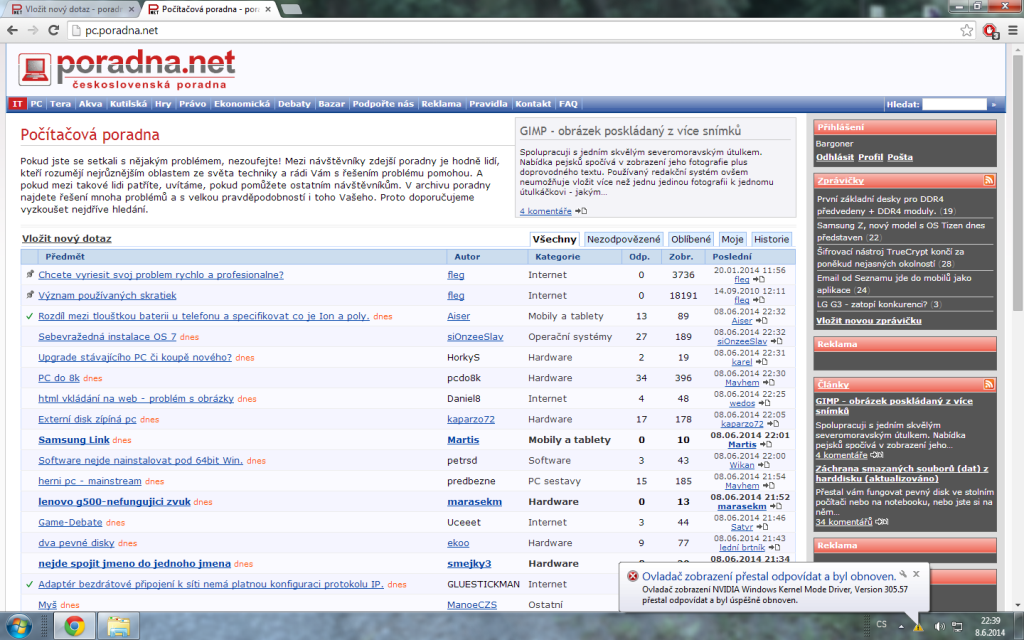Bookmark page with star icon
This screenshot has width=1024, height=640.
pos(967,30)
